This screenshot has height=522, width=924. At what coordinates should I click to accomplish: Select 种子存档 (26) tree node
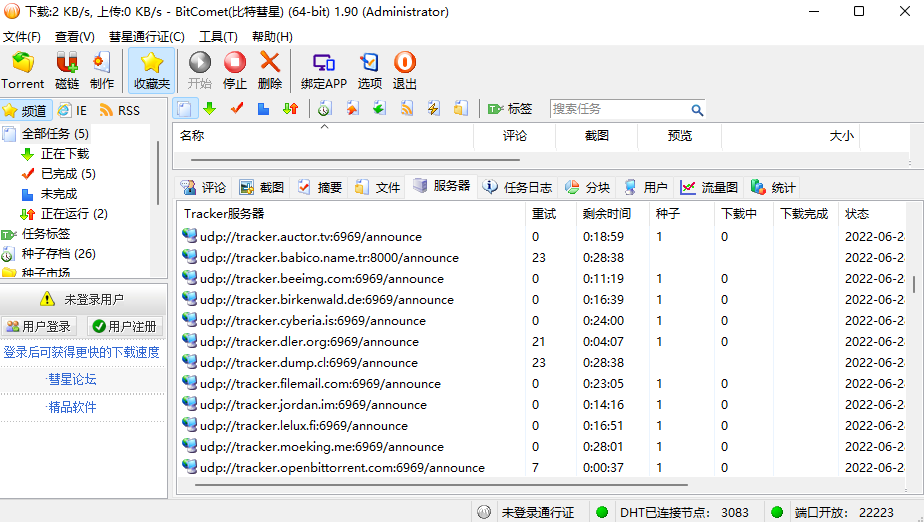58,254
